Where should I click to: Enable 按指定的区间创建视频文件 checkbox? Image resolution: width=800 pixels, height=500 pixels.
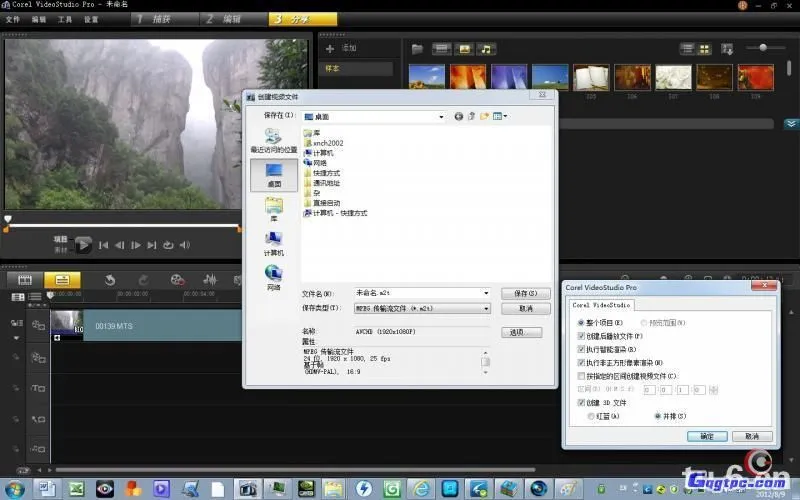pos(581,376)
